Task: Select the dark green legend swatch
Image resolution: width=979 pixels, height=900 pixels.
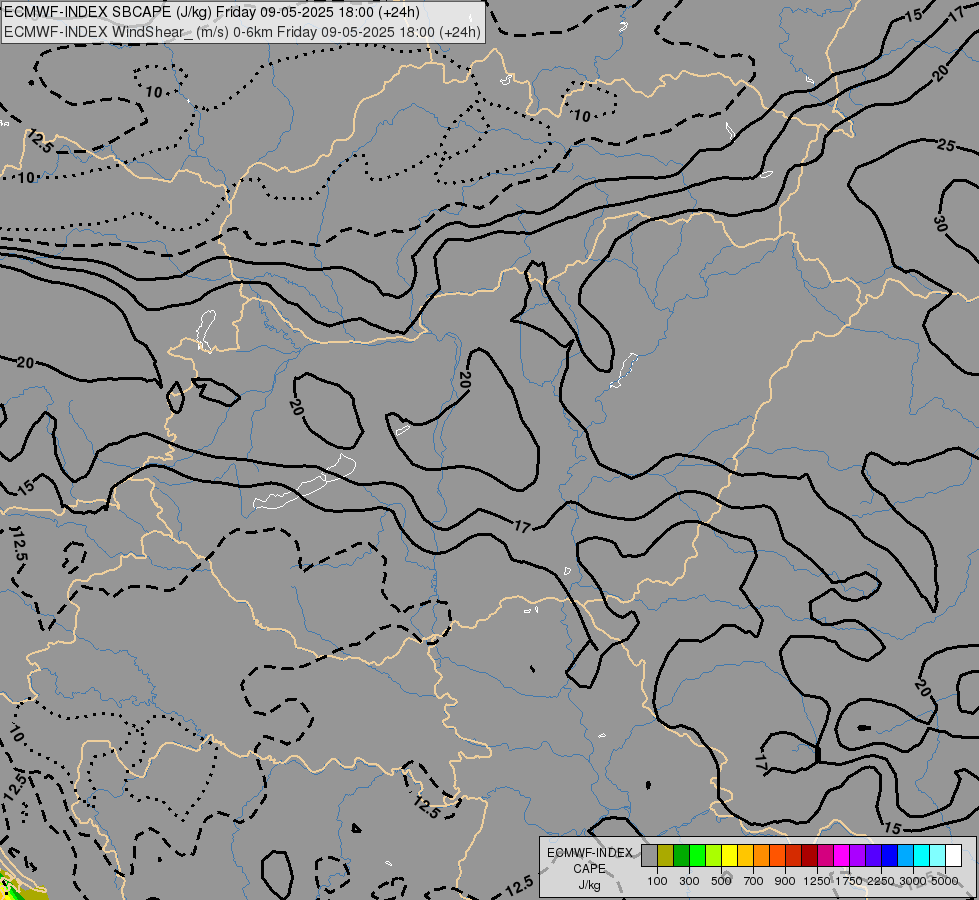Action: [682, 855]
